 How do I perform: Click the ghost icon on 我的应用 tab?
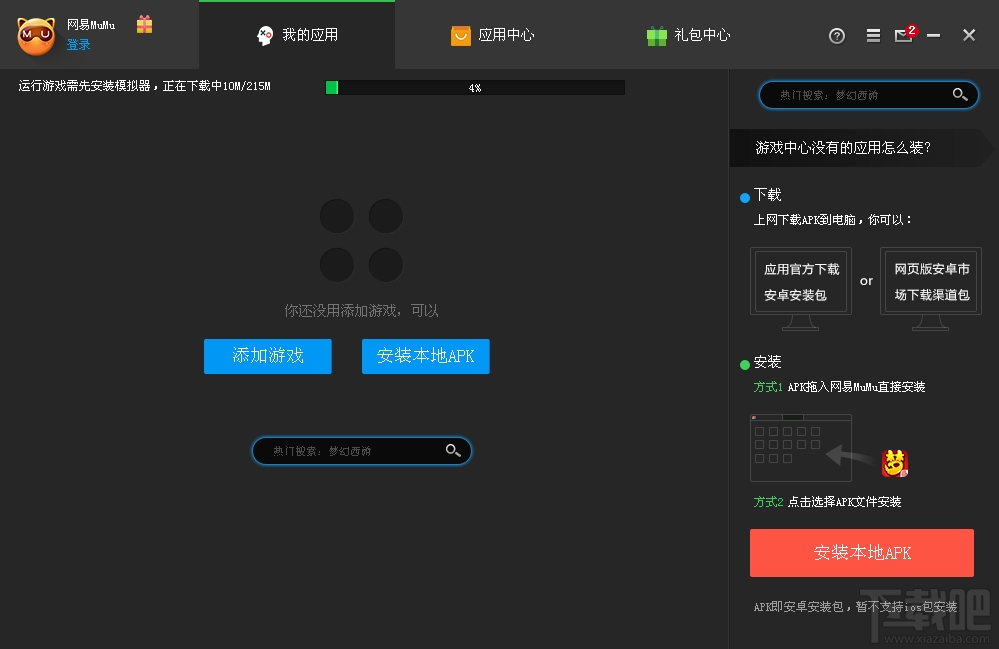click(264, 35)
